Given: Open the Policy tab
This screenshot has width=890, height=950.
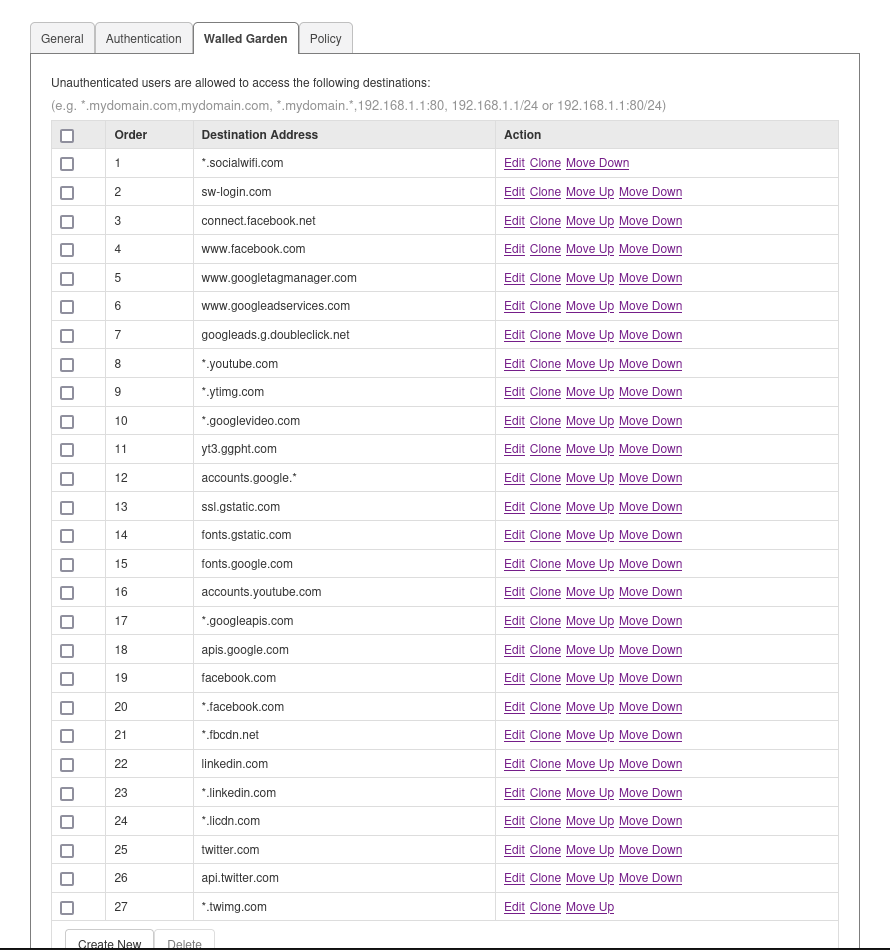Looking at the screenshot, I should tap(325, 39).
